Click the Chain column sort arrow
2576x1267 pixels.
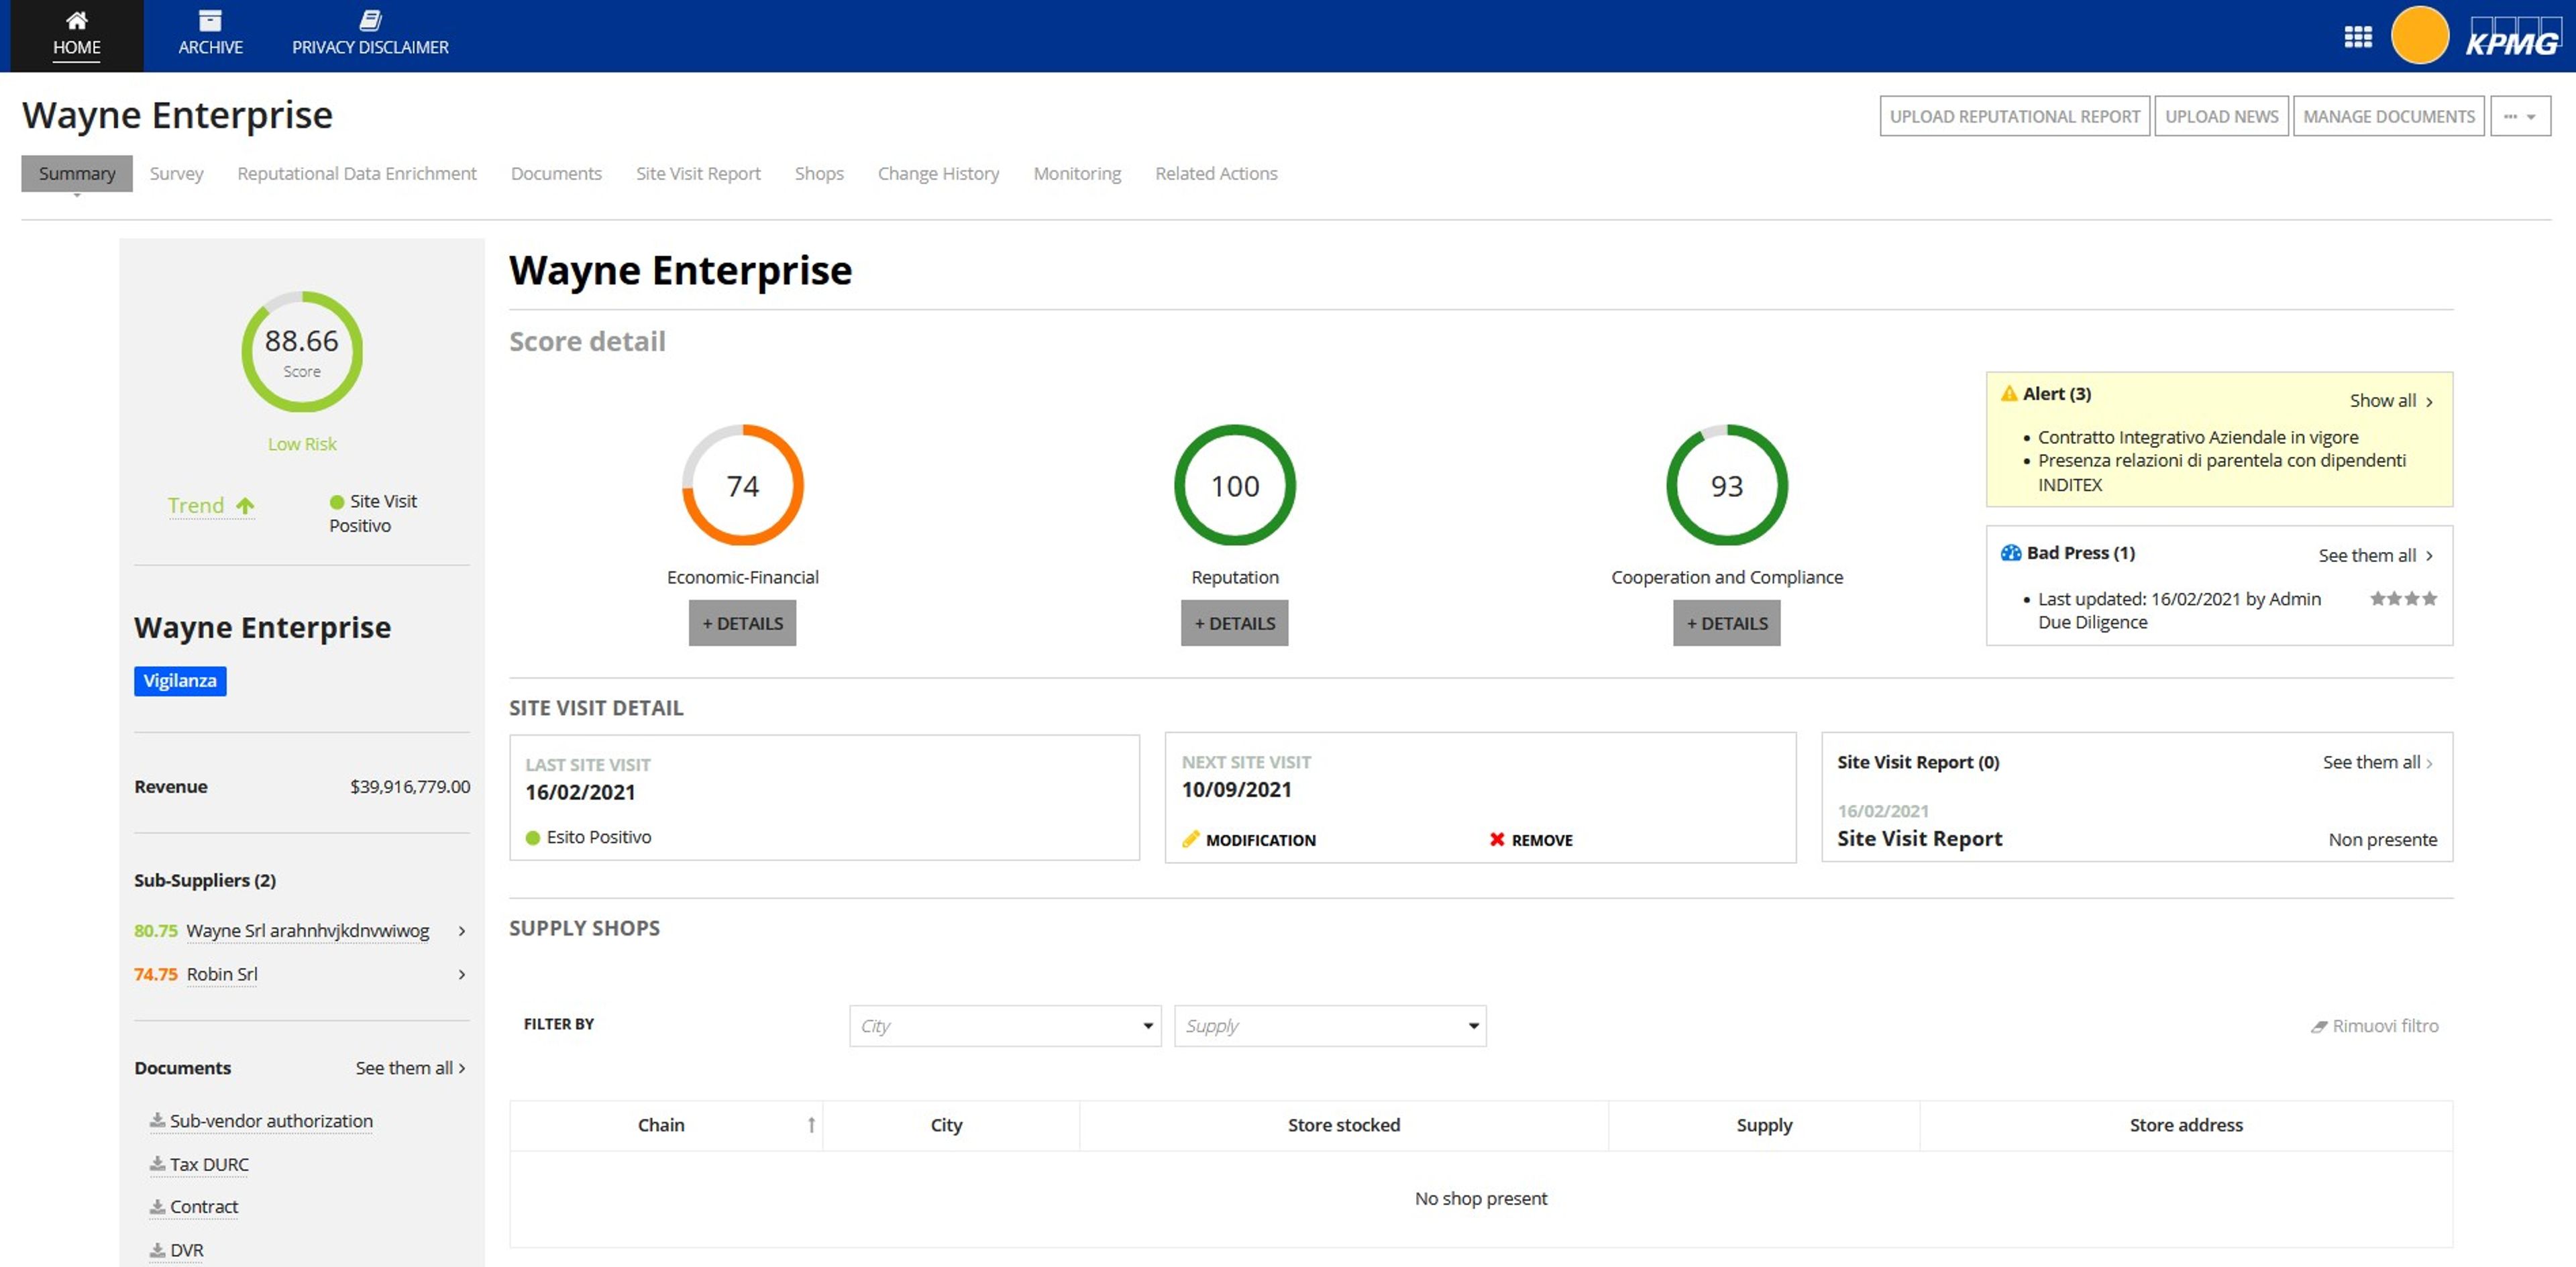[x=811, y=1125]
